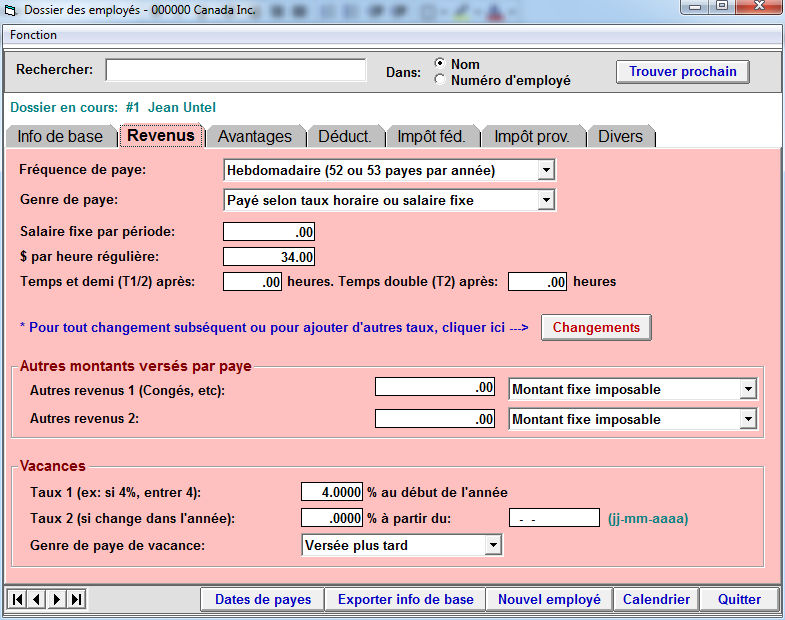The width and height of the screenshot is (785, 620).
Task: Open the Calendrier button
Action: 656,599
